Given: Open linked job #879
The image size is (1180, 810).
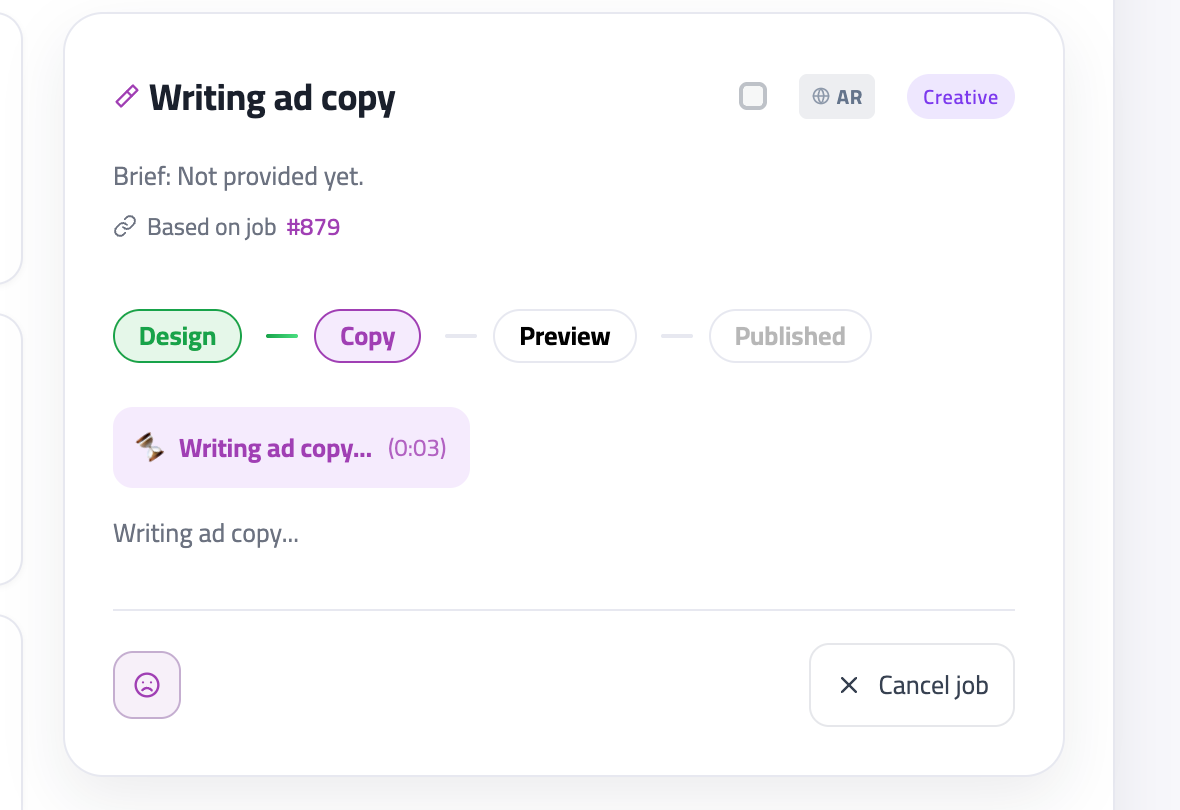Looking at the screenshot, I should (314, 226).
